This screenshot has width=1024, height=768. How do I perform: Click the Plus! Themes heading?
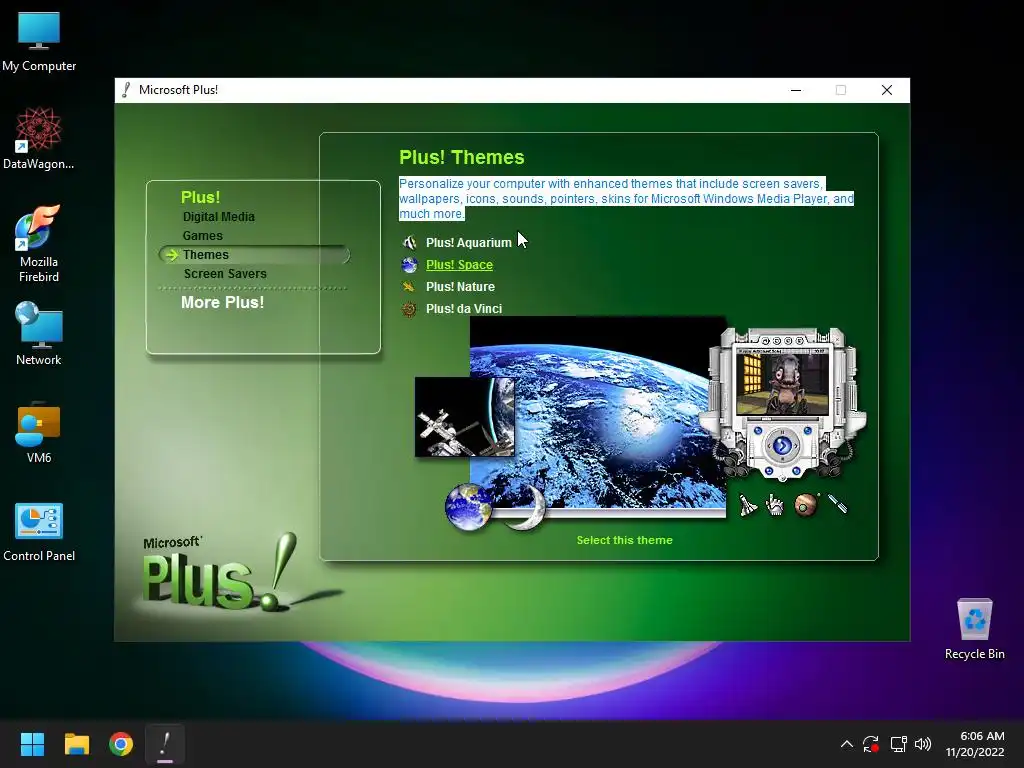click(x=462, y=157)
